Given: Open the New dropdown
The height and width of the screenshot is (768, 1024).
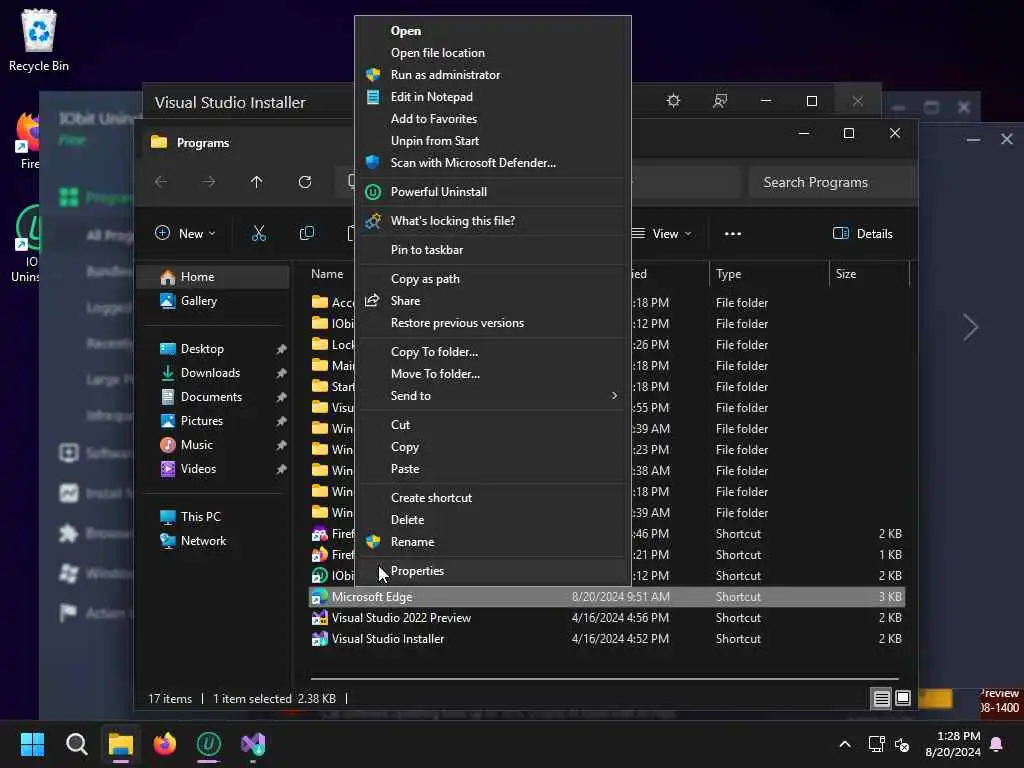Looking at the screenshot, I should pyautogui.click(x=185, y=234).
